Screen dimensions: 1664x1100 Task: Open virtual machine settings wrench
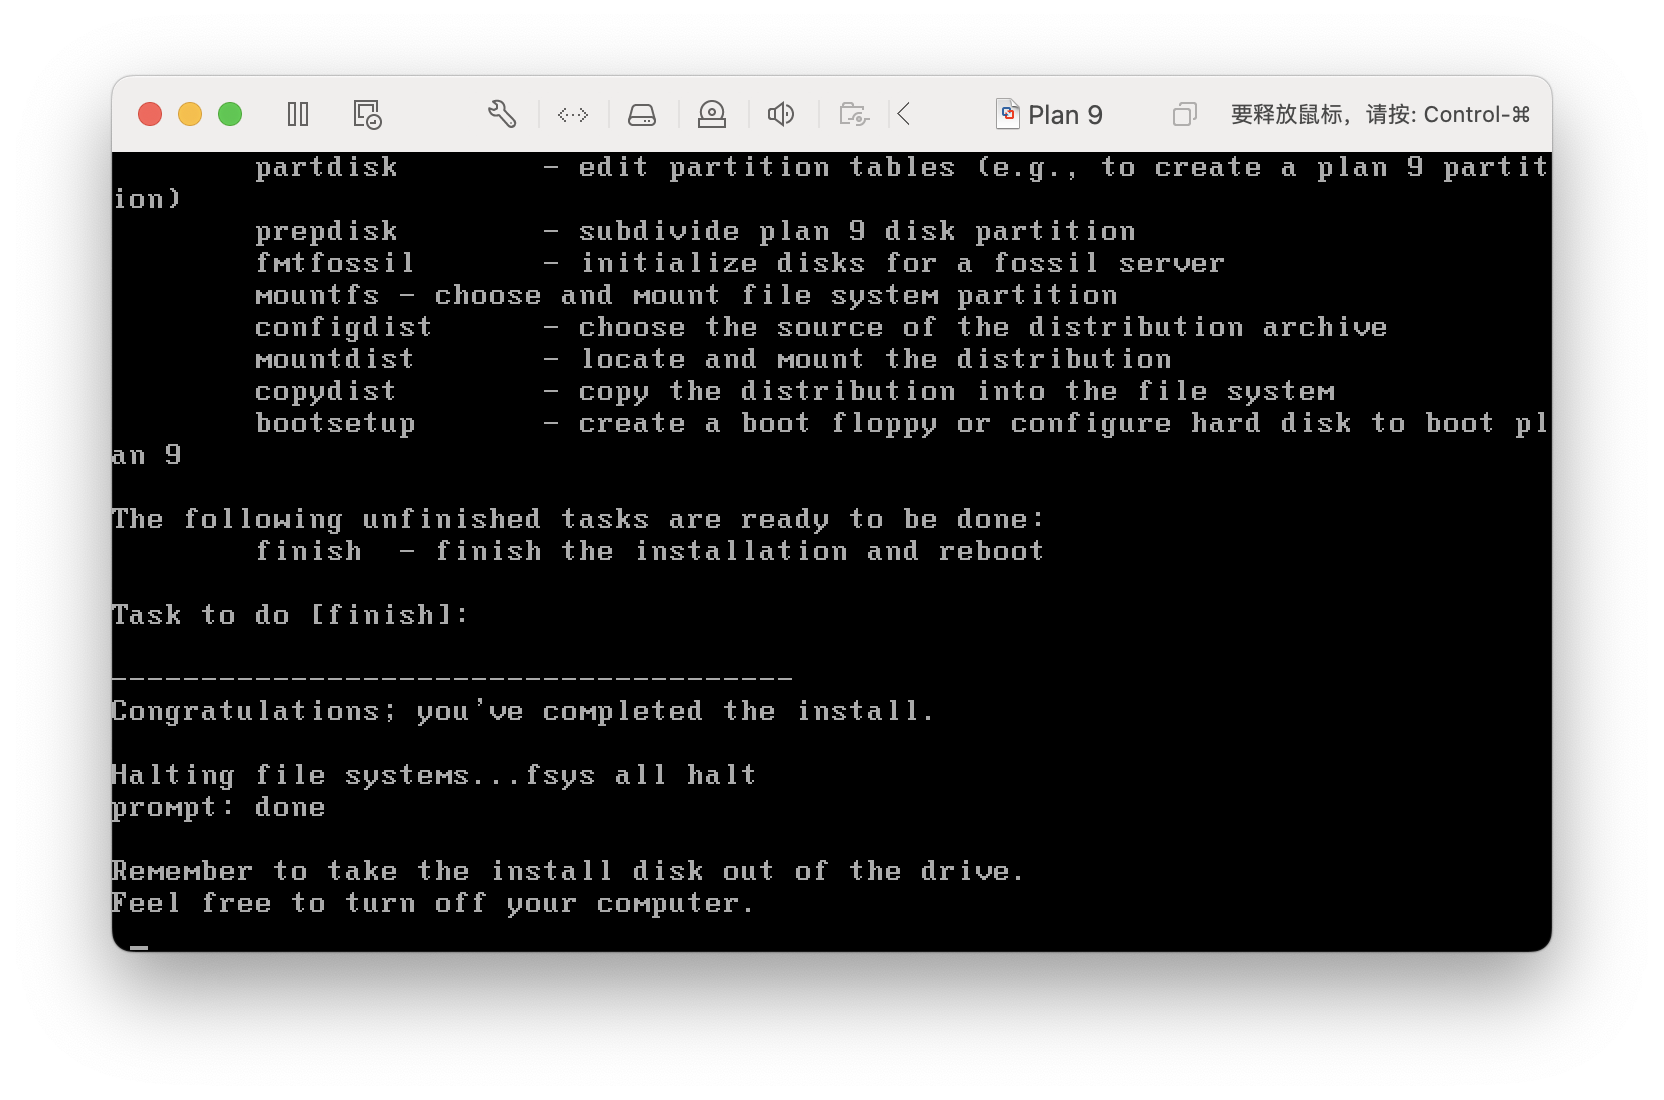click(x=502, y=114)
